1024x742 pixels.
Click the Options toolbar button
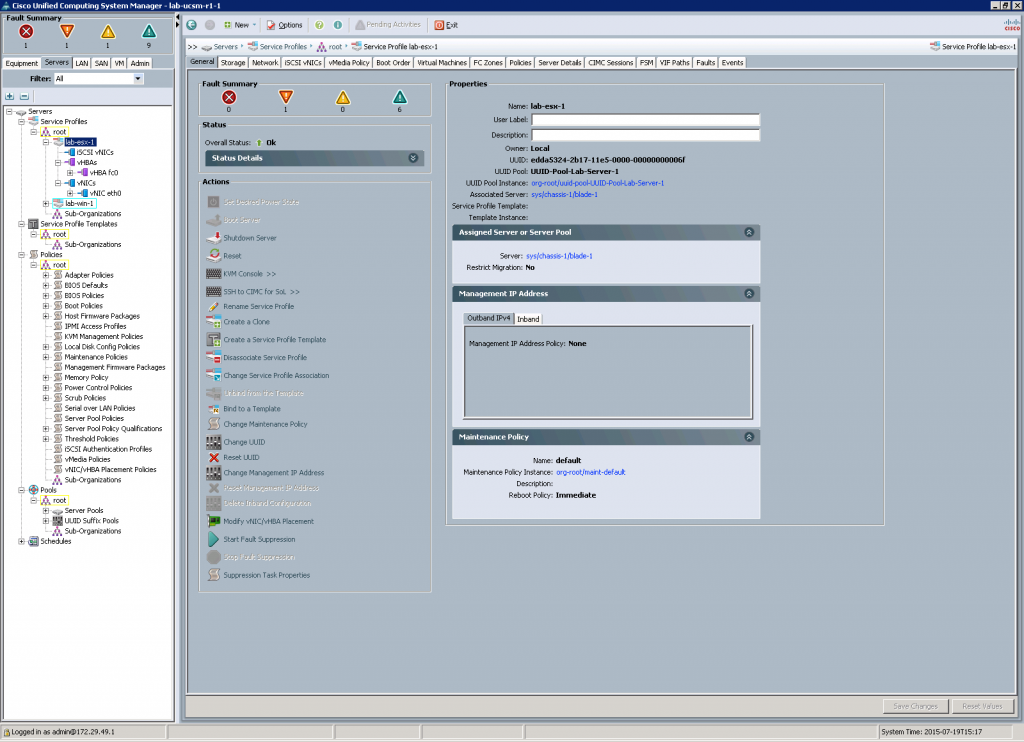[285, 25]
